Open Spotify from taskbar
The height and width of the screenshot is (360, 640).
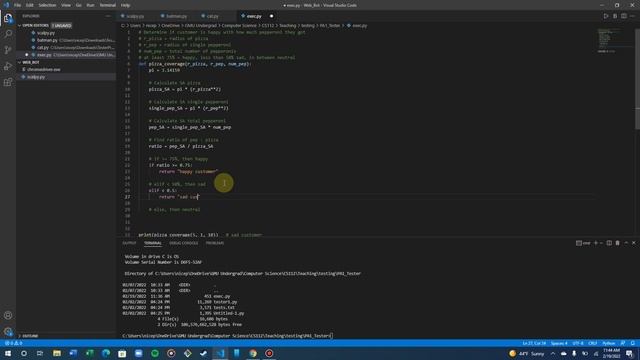point(155,353)
